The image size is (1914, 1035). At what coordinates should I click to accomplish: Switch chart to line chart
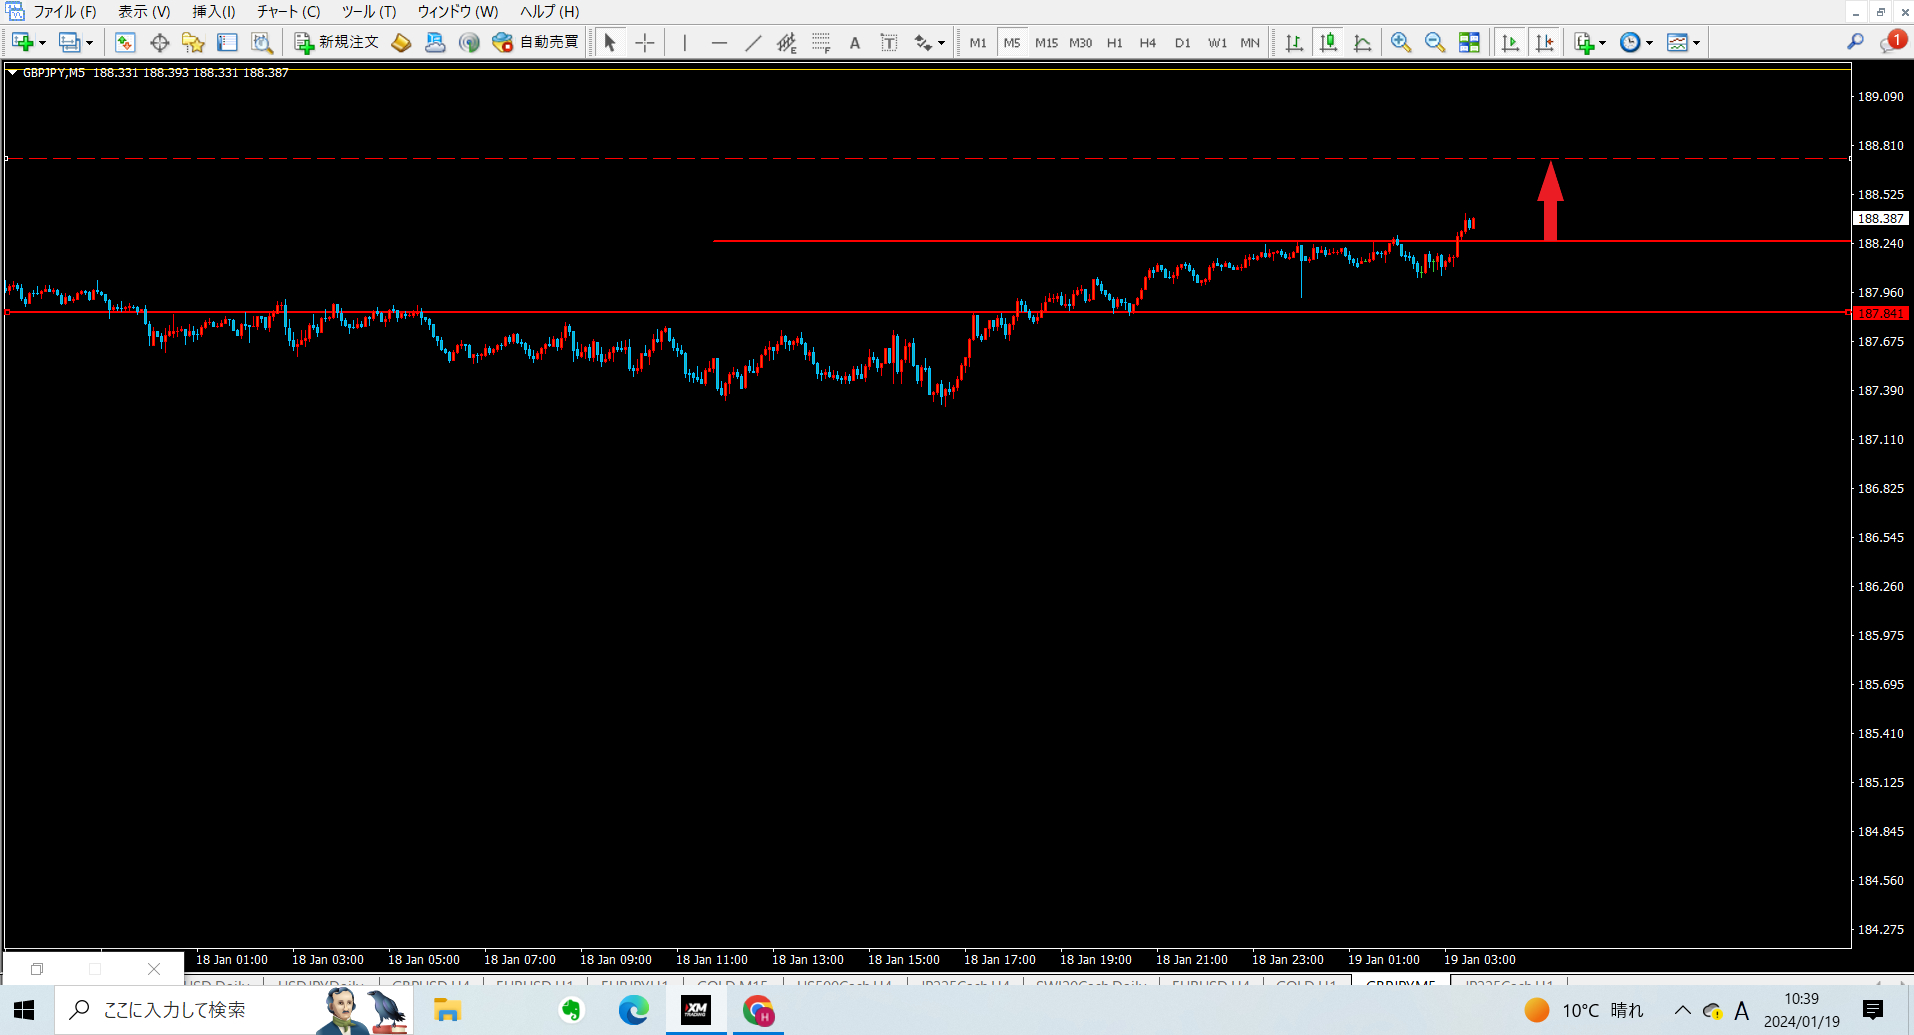(1362, 42)
